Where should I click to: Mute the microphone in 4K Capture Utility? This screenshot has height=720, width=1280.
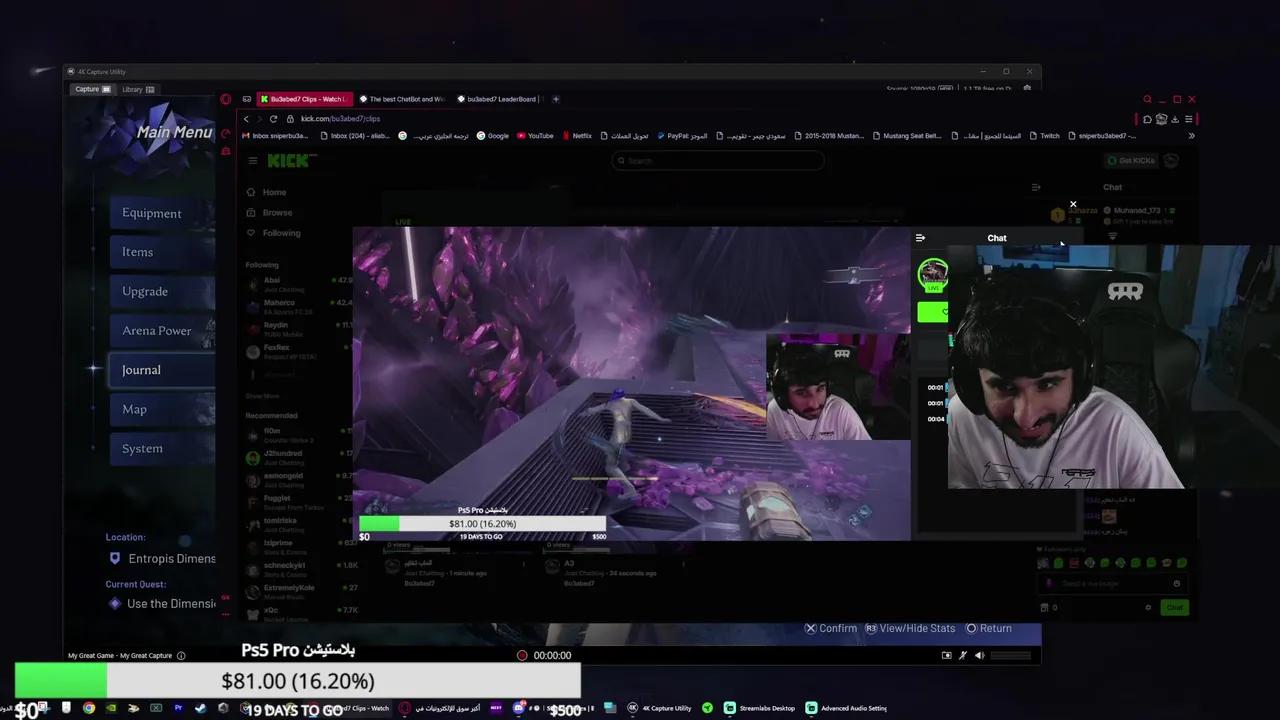click(x=963, y=655)
